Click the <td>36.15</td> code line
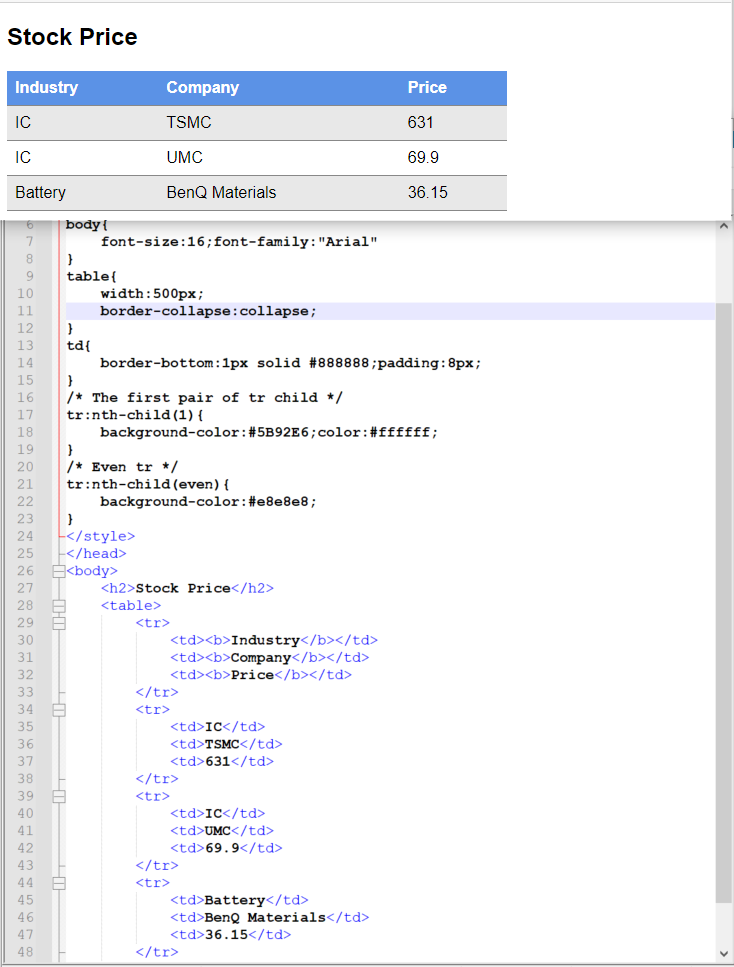Screen dimensions: 734x967 pyautogui.click(x=231, y=935)
